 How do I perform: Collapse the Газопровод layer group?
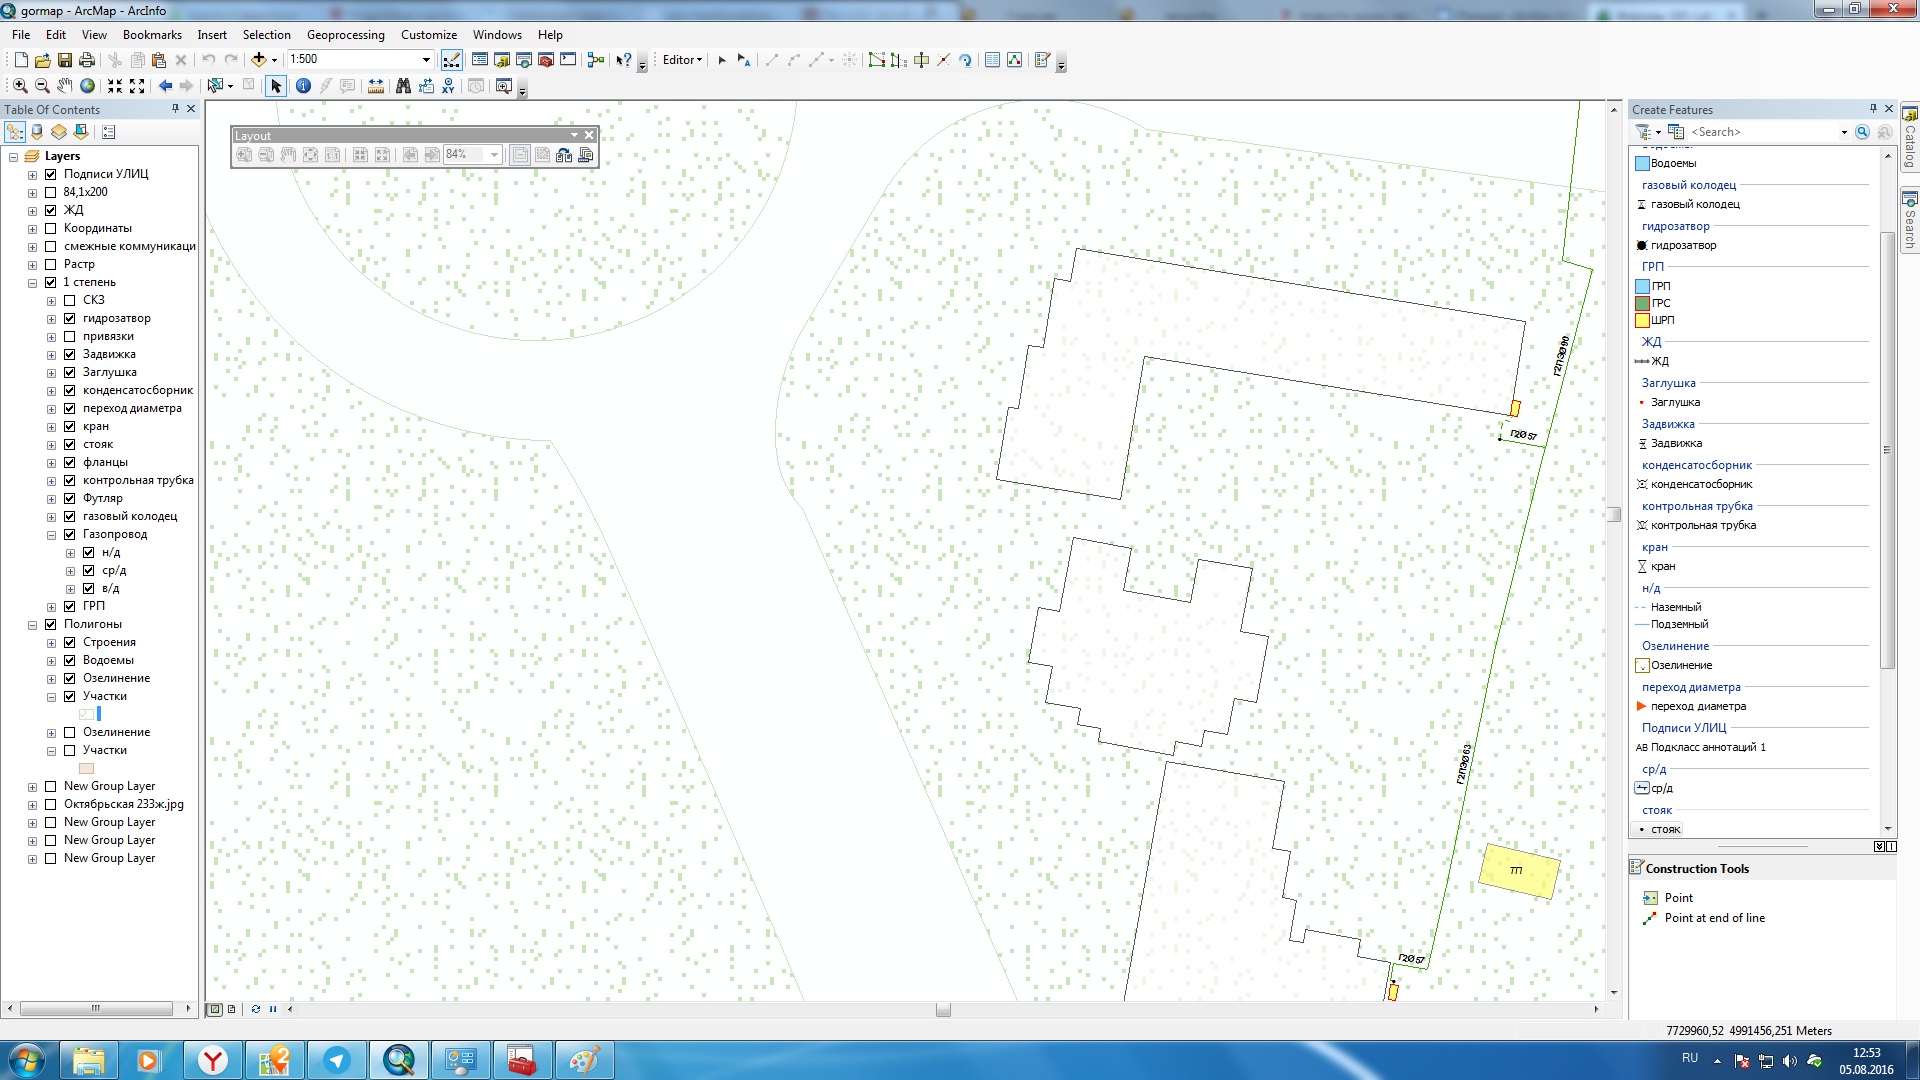click(x=51, y=535)
